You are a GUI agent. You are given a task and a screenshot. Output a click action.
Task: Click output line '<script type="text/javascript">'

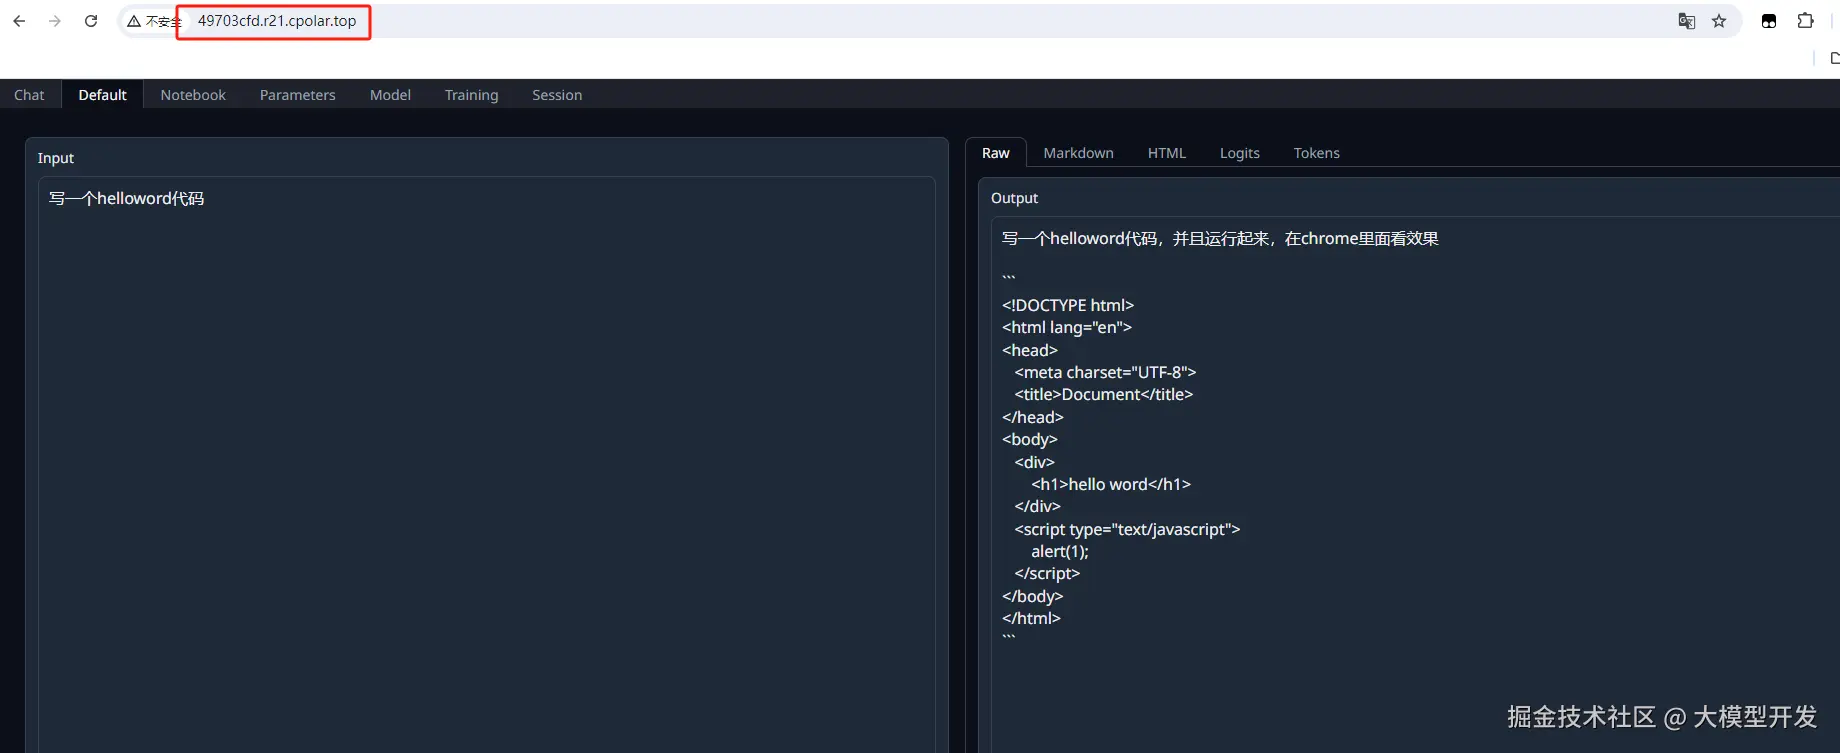[x=1127, y=529]
